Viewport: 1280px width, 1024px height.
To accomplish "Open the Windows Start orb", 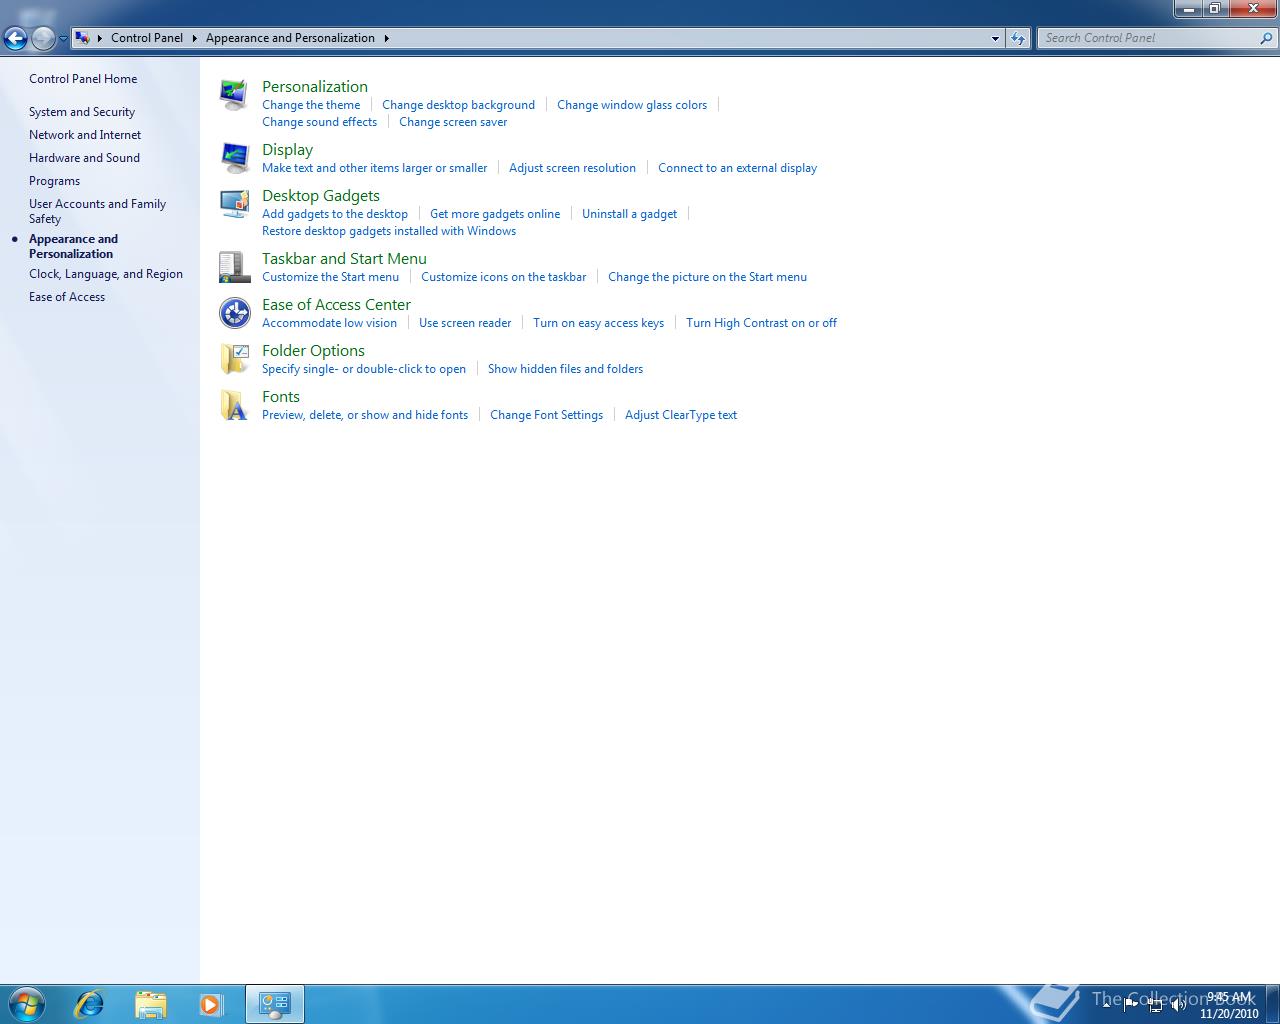I will click(26, 1004).
